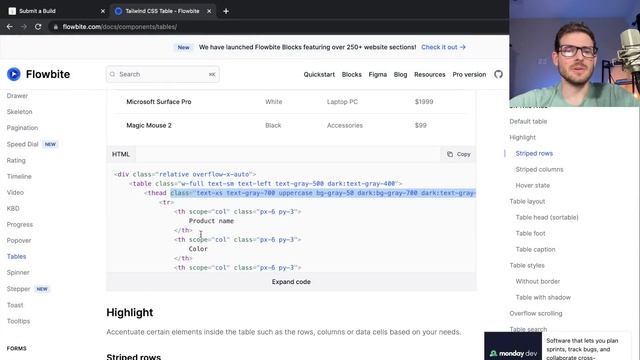Click the monday dev advertisement
Viewport: 640px width, 360px height.
point(558,346)
